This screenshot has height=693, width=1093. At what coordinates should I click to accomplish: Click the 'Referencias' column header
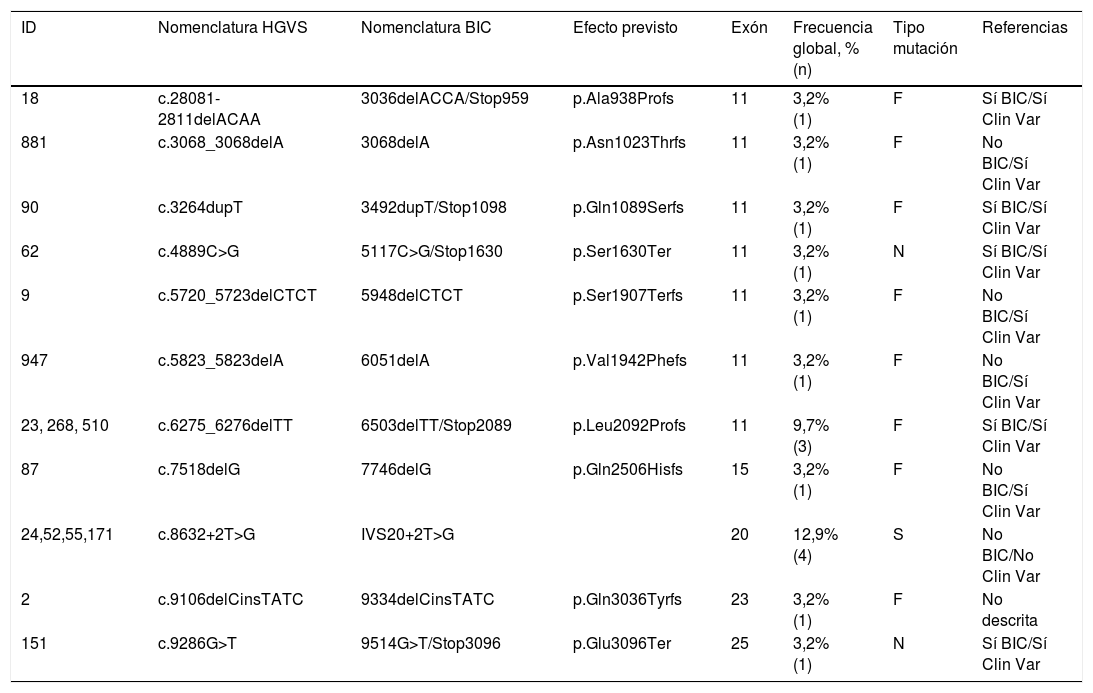point(1024,28)
